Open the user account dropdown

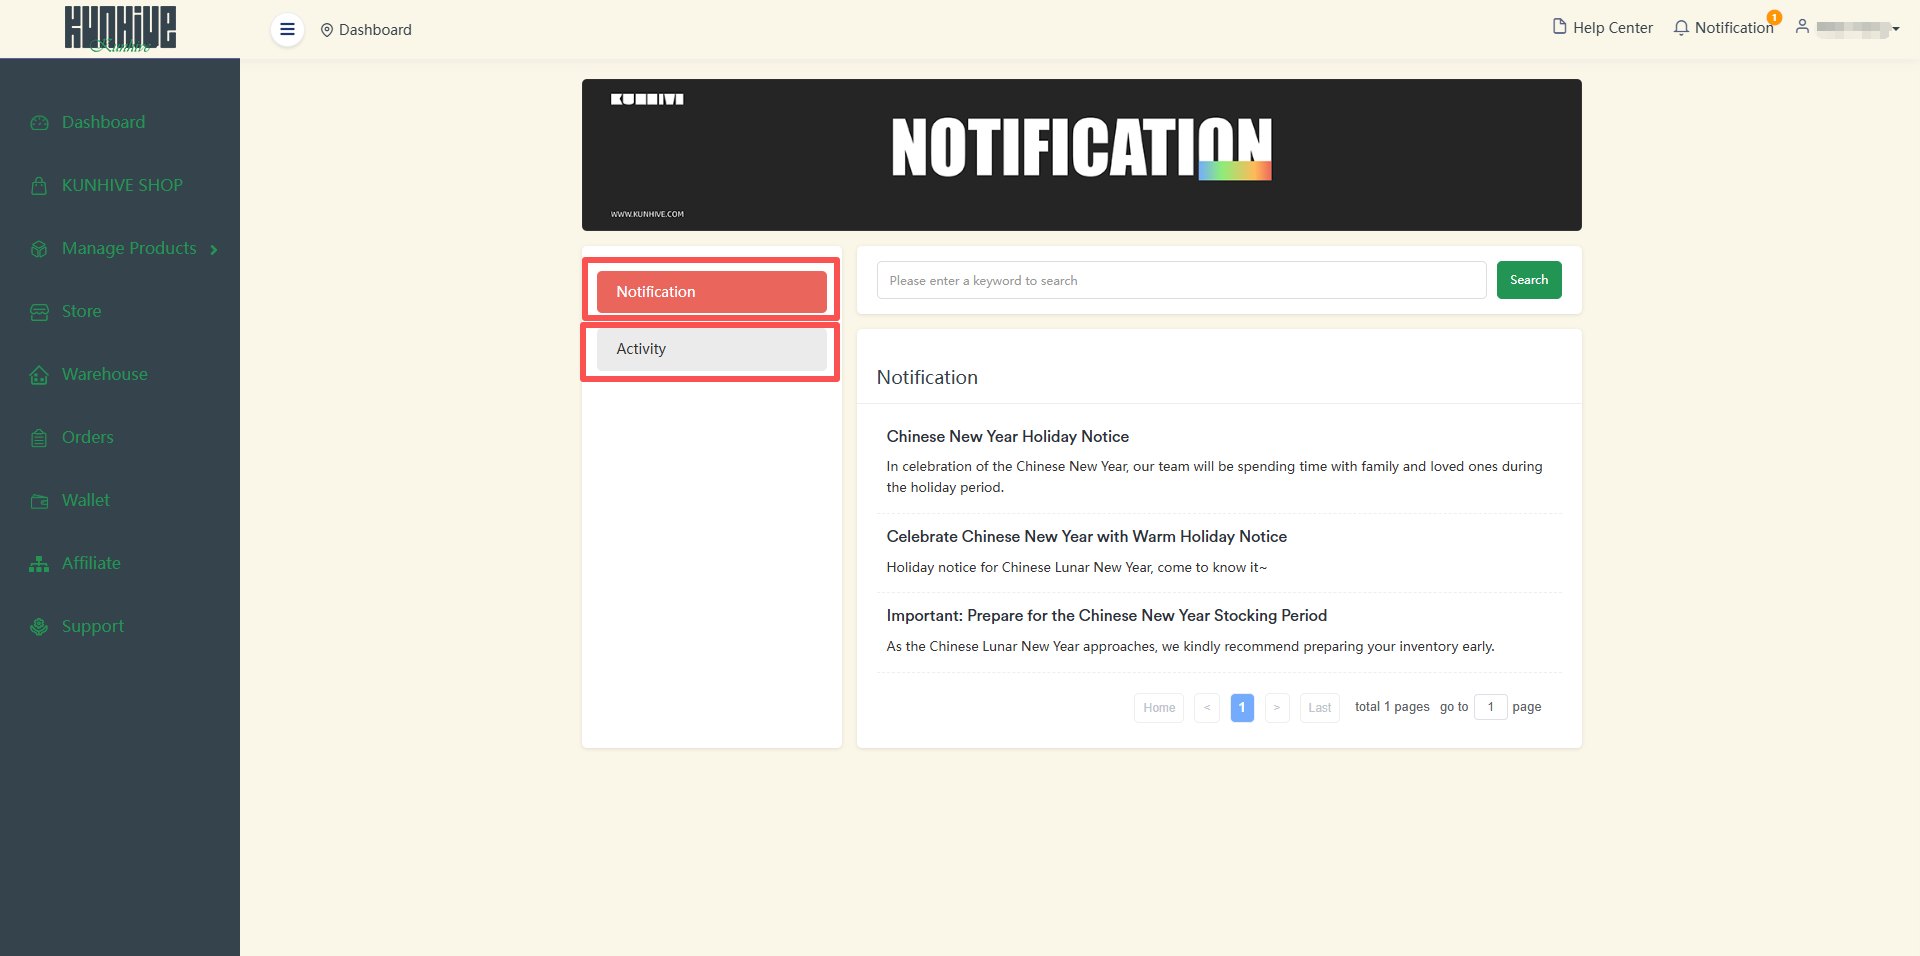click(1848, 28)
